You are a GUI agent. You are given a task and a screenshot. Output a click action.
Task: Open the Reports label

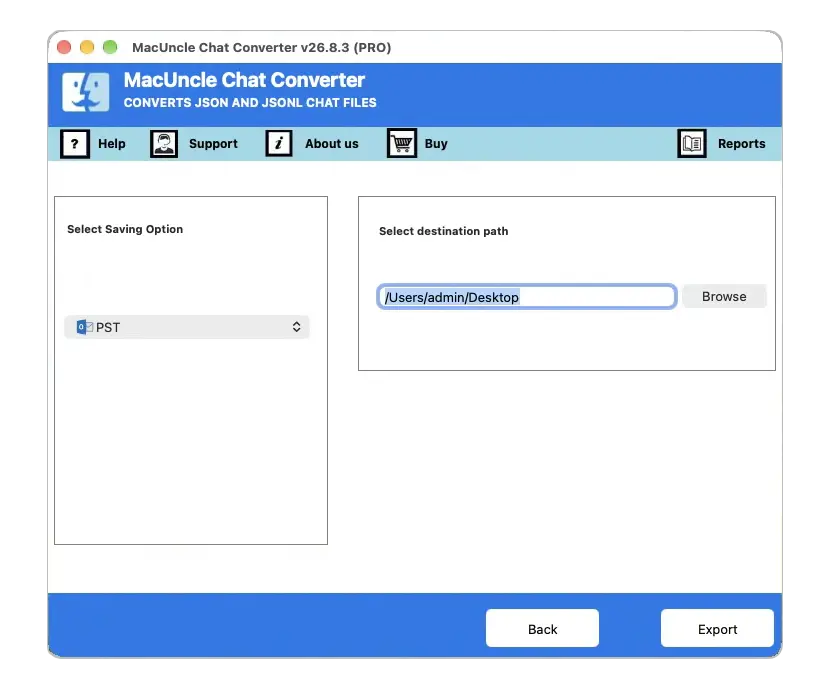[x=742, y=144]
